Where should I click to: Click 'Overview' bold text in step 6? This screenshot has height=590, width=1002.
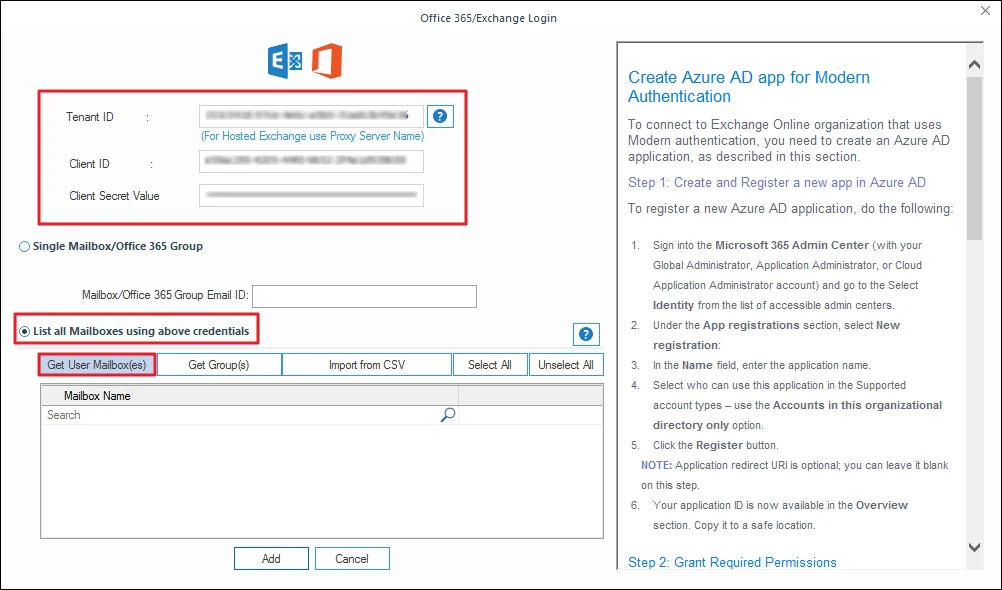click(x=882, y=505)
